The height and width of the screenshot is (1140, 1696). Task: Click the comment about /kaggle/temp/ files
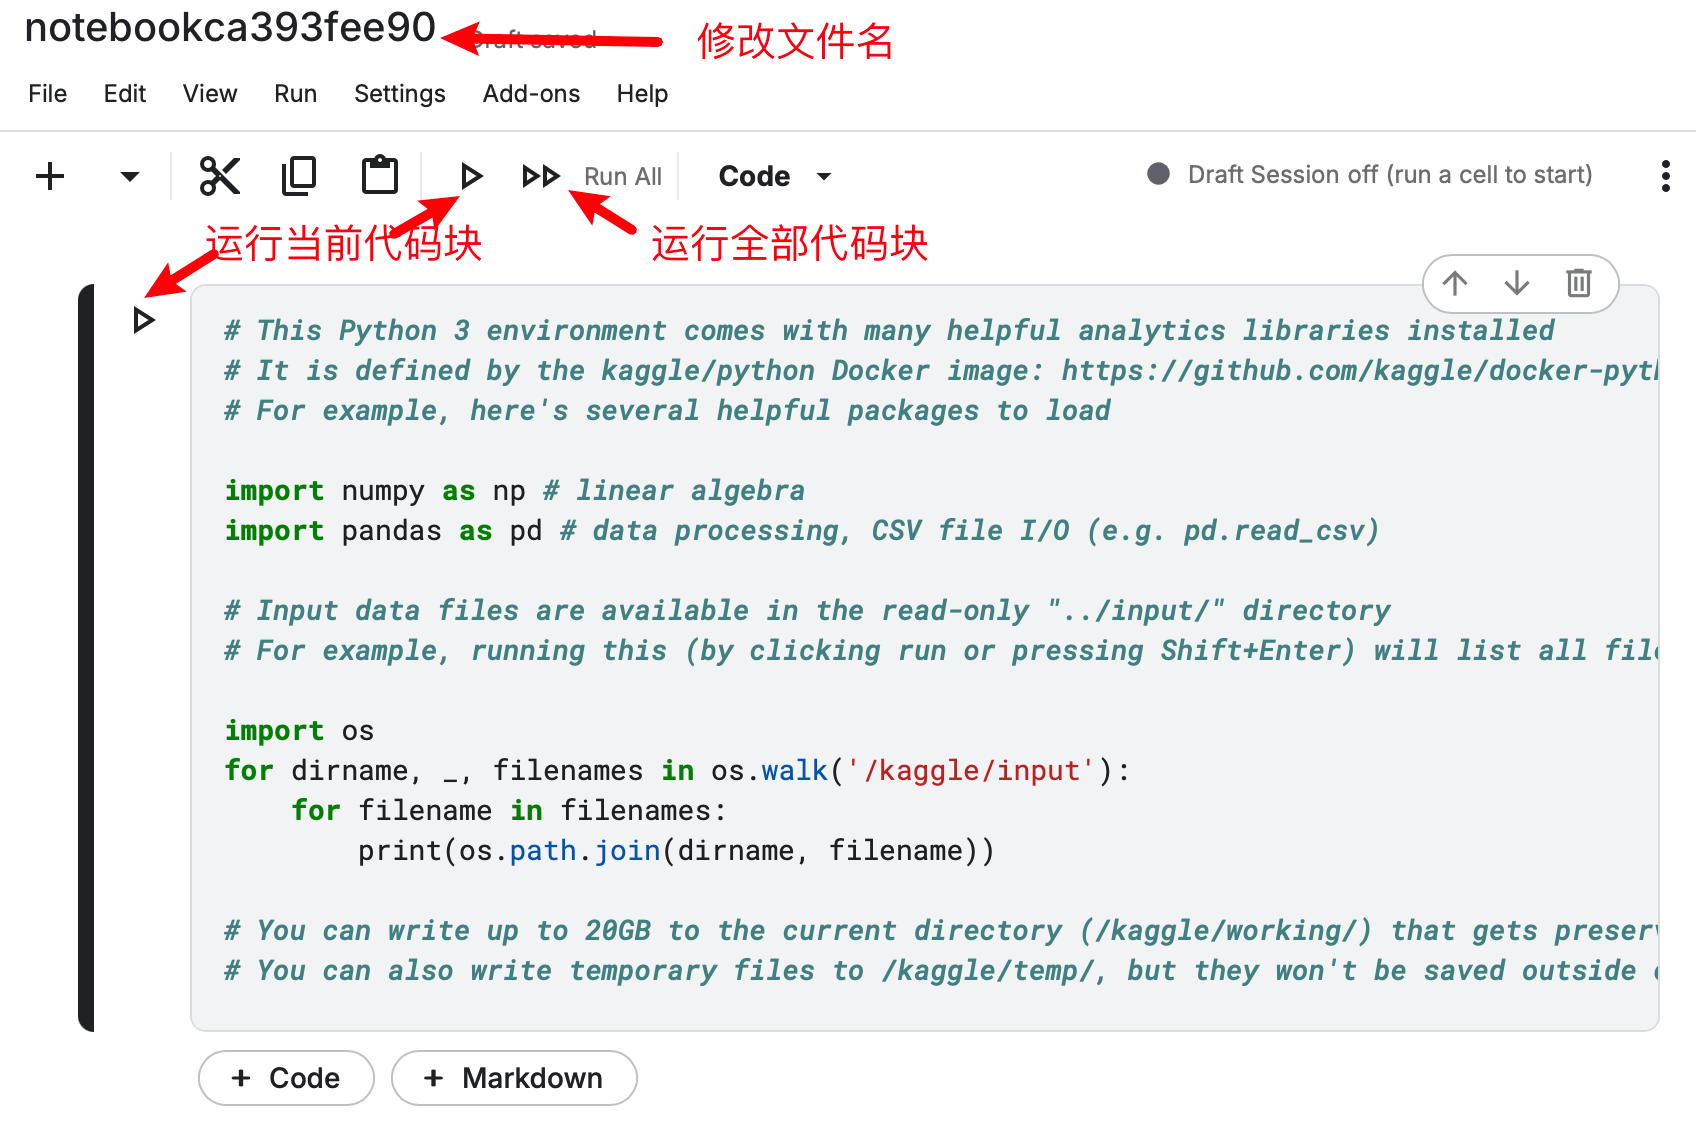click(941, 971)
